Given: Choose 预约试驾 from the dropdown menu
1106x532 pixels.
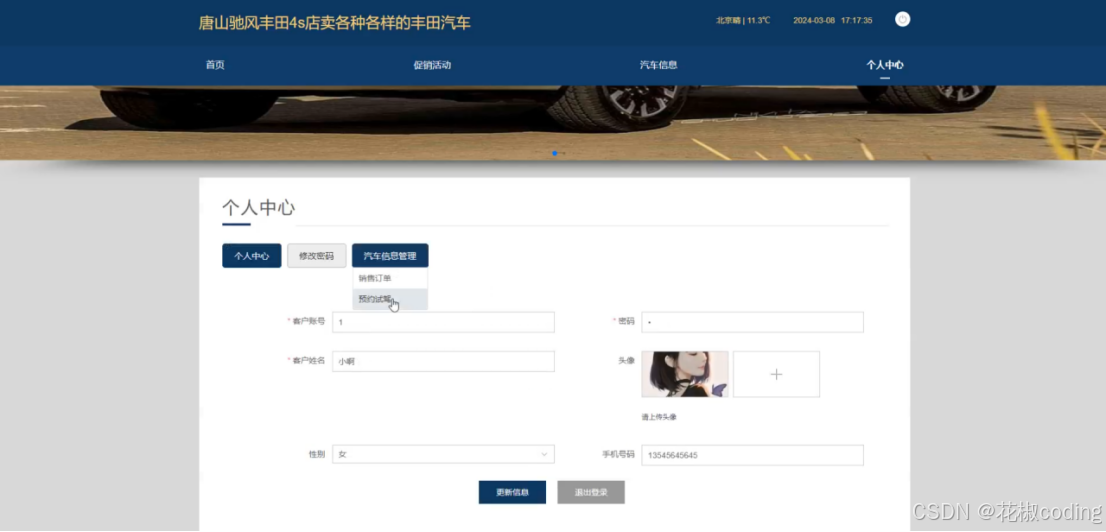Looking at the screenshot, I should (x=390, y=298).
